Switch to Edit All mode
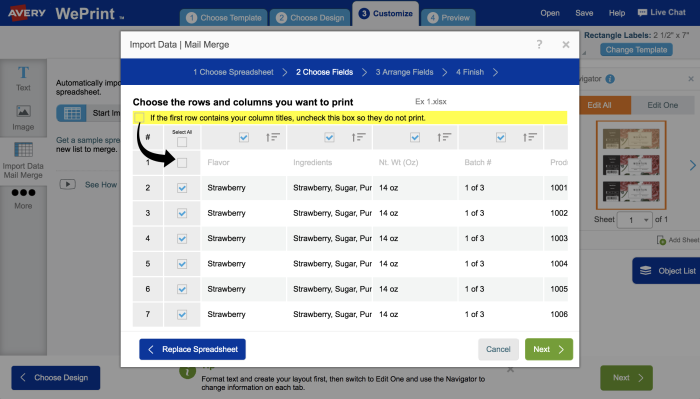The width and height of the screenshot is (700, 399). coord(605,105)
